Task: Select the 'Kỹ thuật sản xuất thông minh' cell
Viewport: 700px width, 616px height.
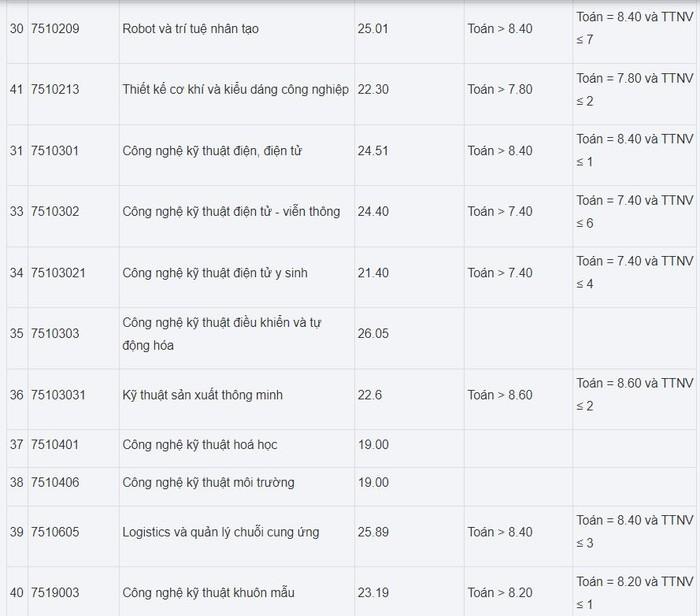Action: pos(202,395)
